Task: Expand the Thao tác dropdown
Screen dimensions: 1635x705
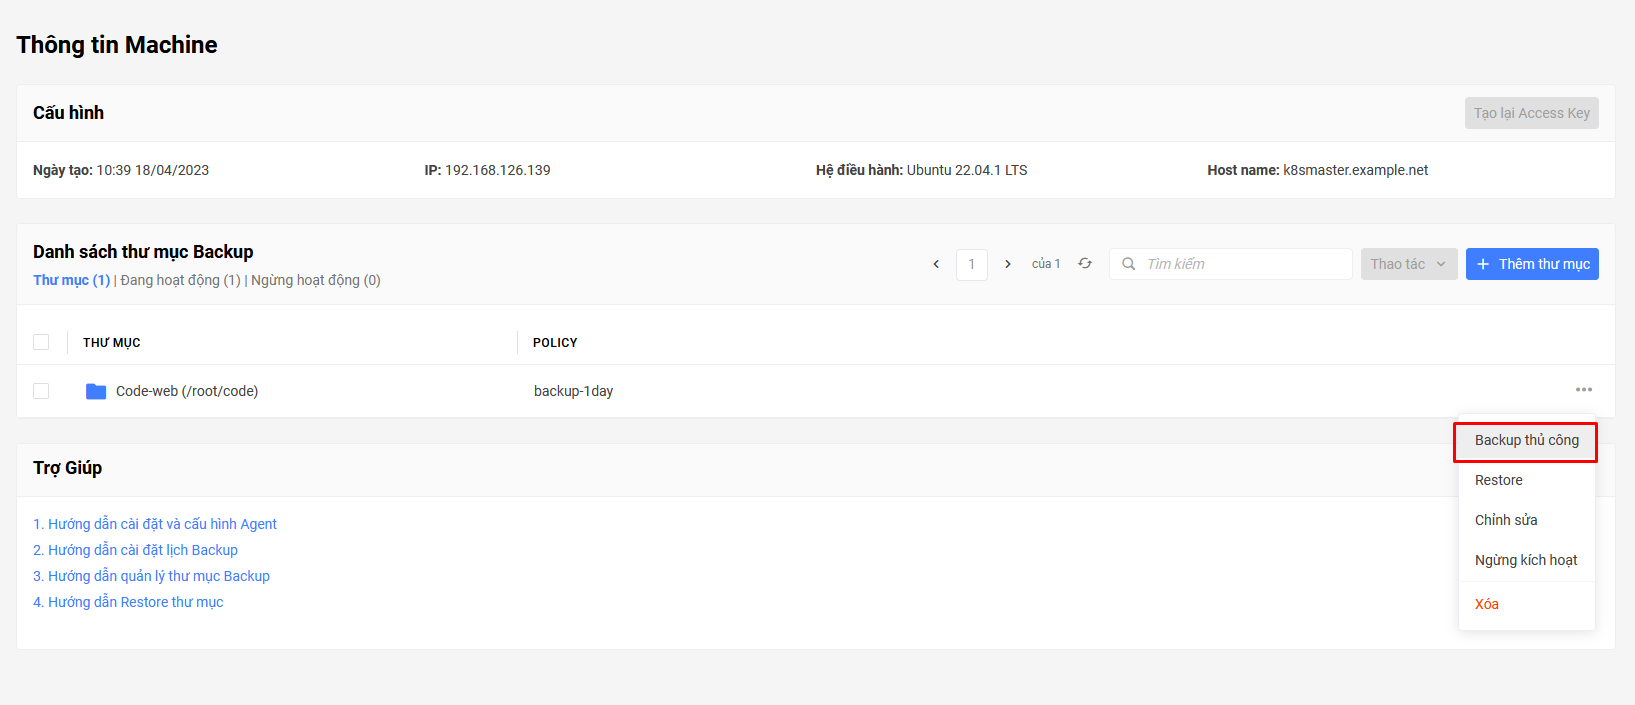Action: tap(1409, 264)
